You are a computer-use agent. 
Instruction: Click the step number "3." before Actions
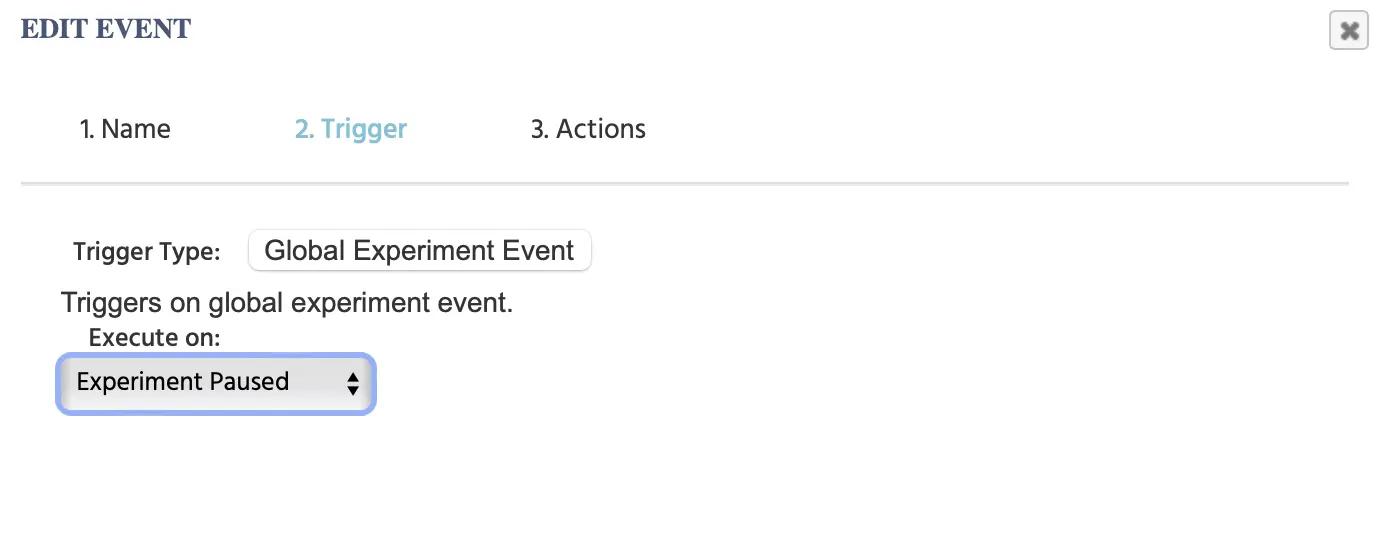pos(540,129)
